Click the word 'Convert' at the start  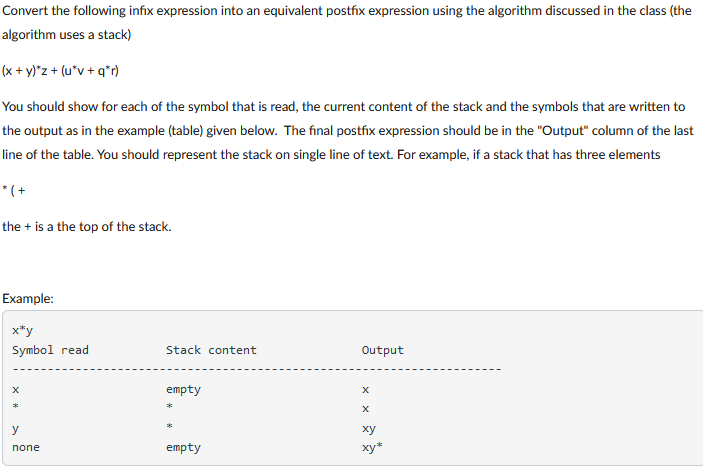tap(25, 10)
